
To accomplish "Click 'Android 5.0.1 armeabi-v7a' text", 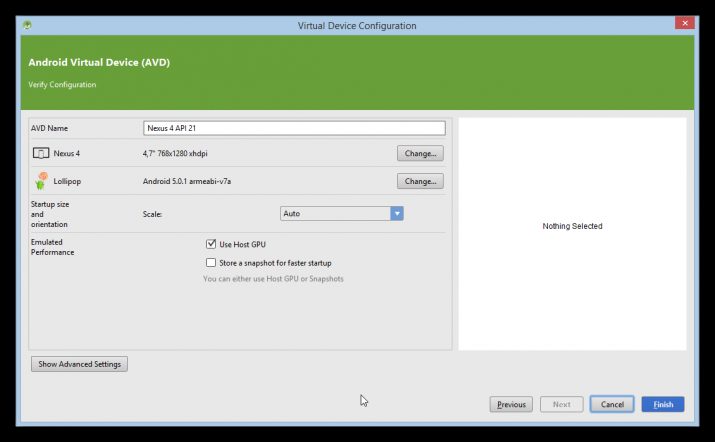I will 187,181.
